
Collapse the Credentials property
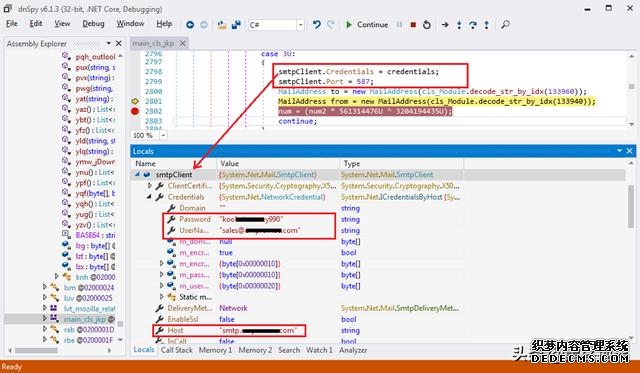[149, 197]
